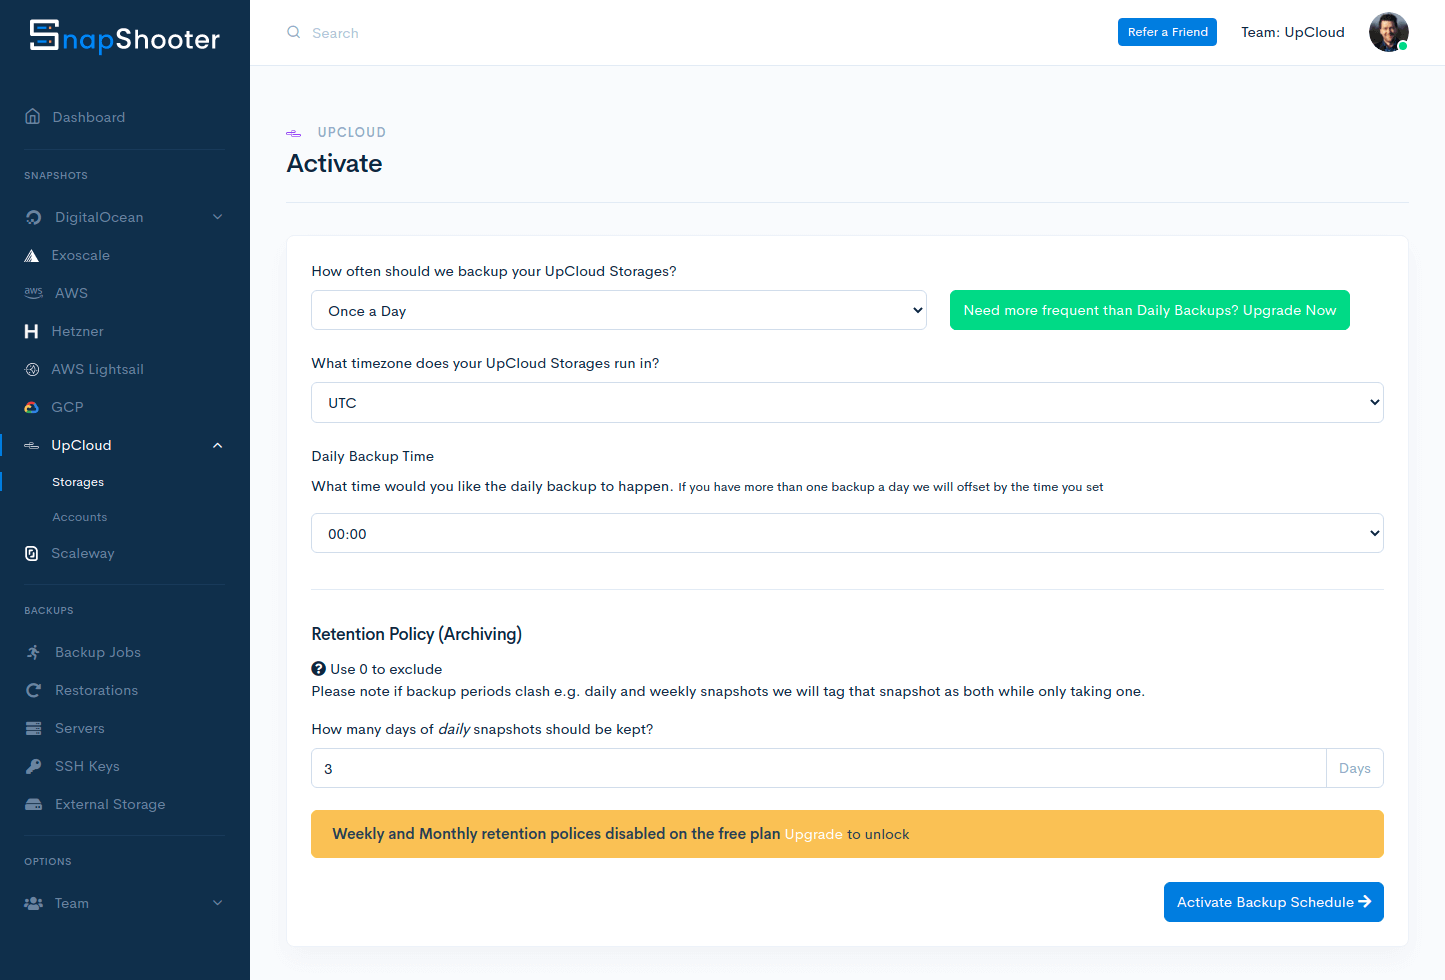1445x980 pixels.
Task: Open the daily backup time dropdown
Action: point(846,534)
